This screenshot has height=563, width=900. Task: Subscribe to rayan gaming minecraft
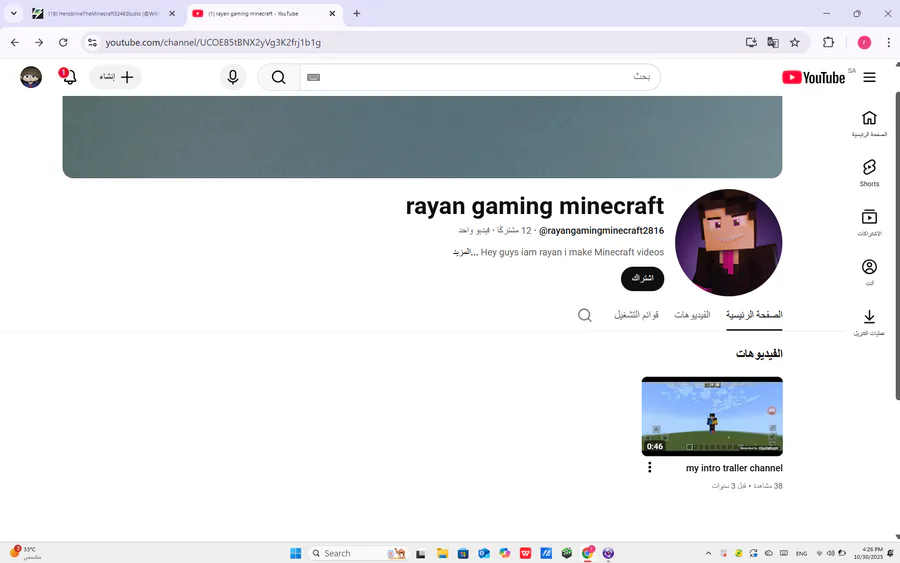(x=642, y=278)
